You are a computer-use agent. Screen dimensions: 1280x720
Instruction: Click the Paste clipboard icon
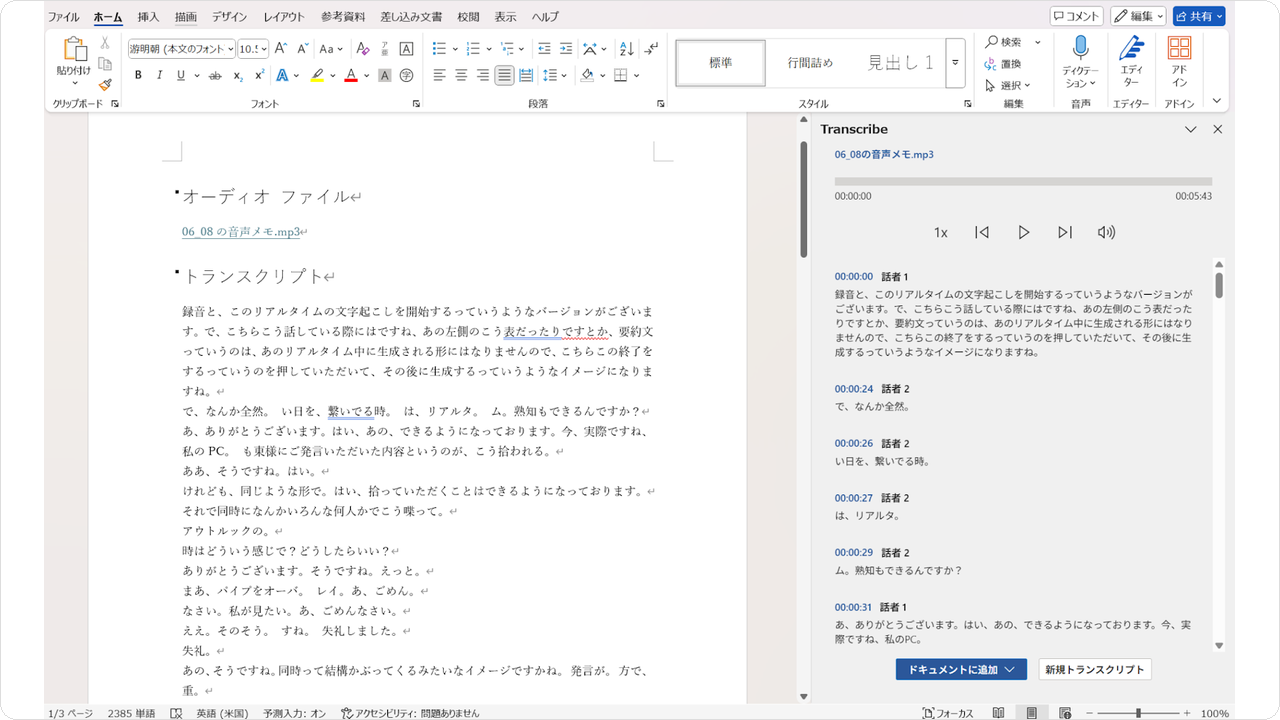74,50
